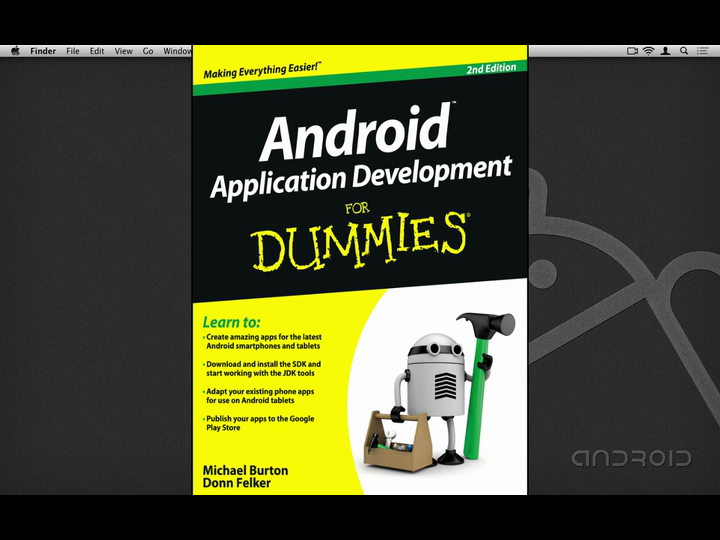Open the Go menu
720x540 pixels.
tap(148, 51)
